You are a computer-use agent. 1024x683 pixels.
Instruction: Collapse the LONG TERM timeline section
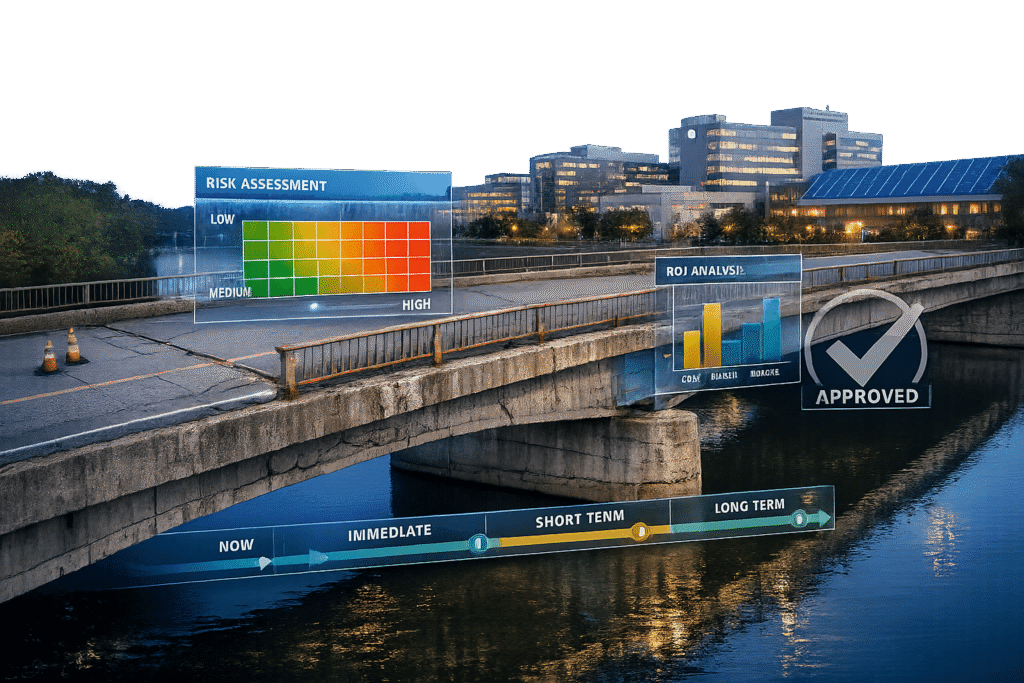[x=750, y=505]
